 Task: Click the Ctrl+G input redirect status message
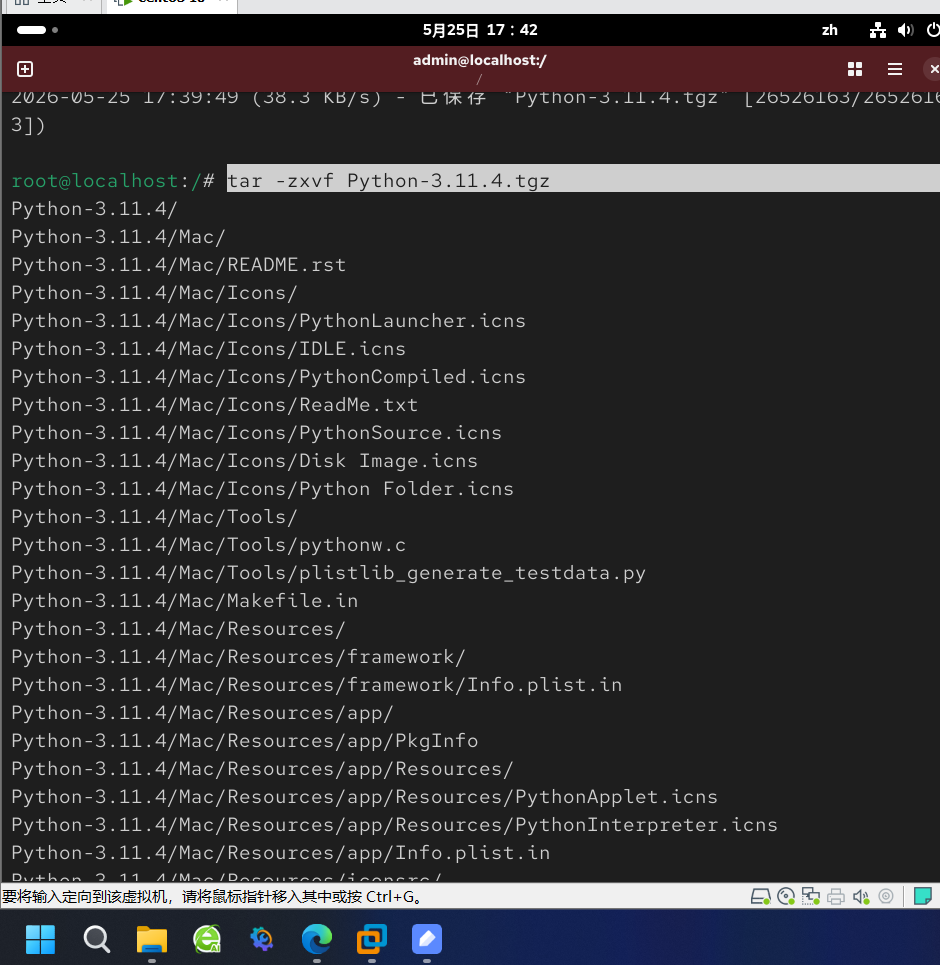tap(213, 897)
